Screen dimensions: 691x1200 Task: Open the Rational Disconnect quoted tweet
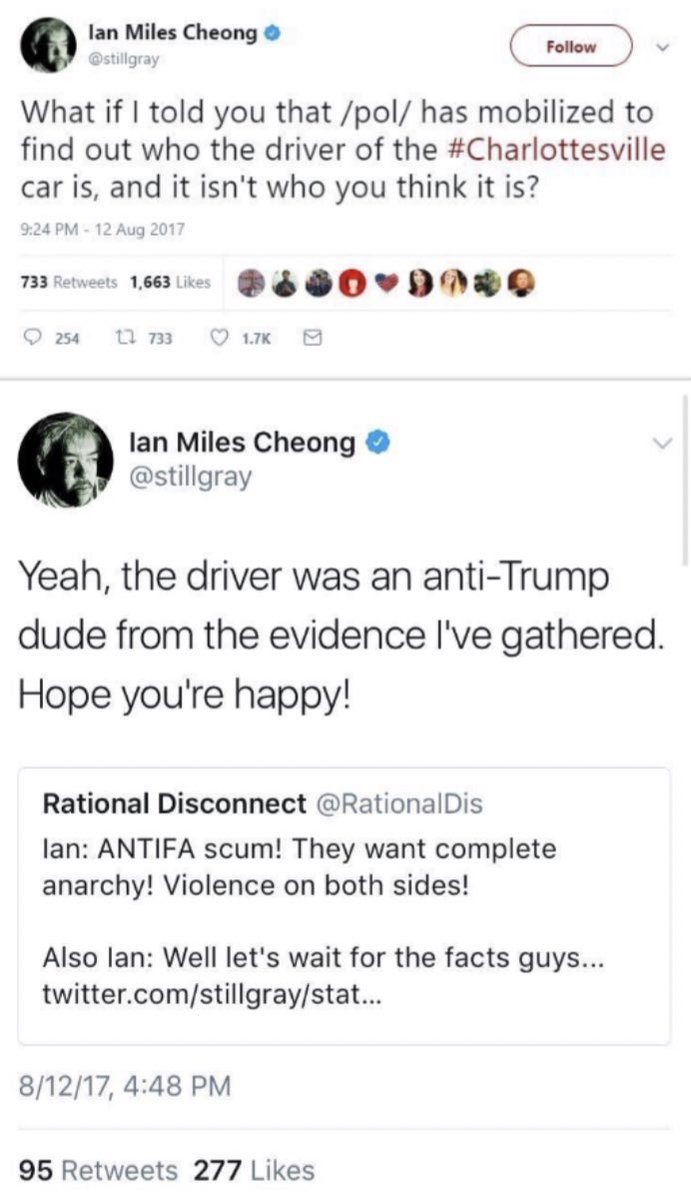[x=345, y=906]
